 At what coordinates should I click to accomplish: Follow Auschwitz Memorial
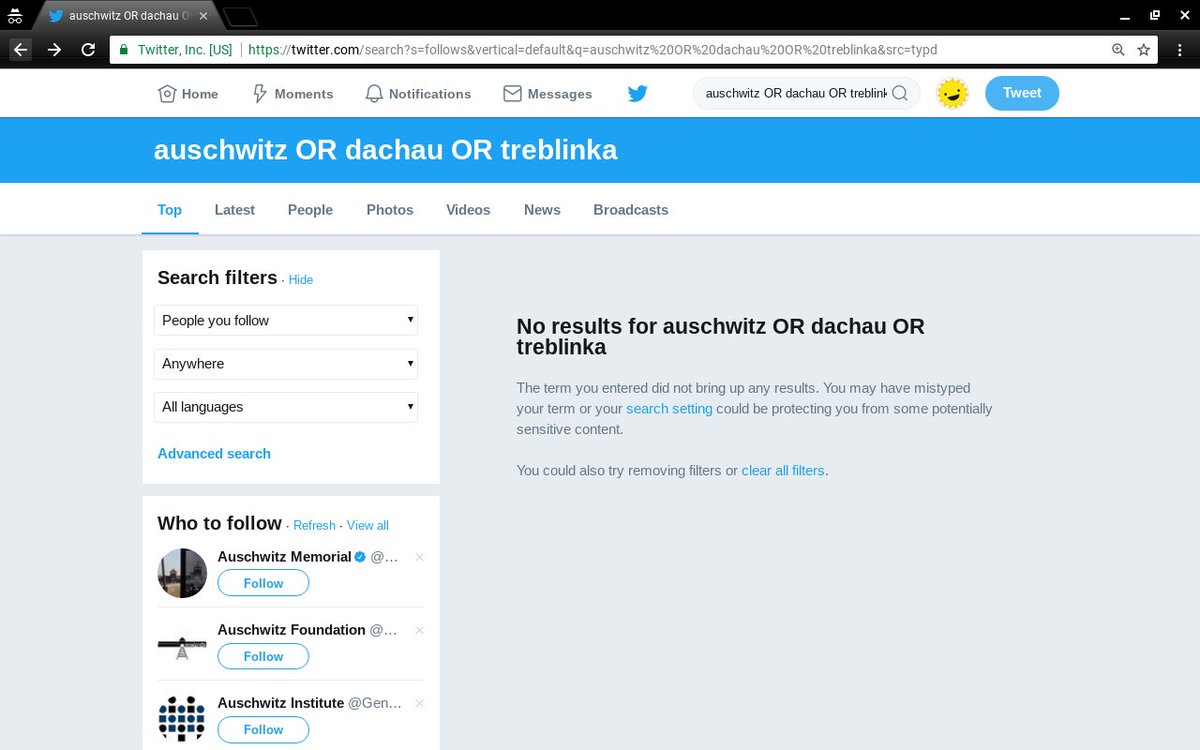tap(263, 583)
